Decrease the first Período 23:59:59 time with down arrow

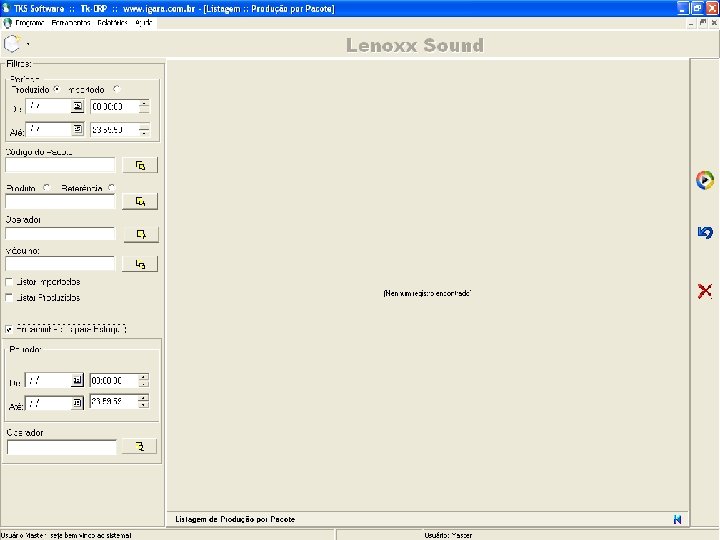coord(144,133)
